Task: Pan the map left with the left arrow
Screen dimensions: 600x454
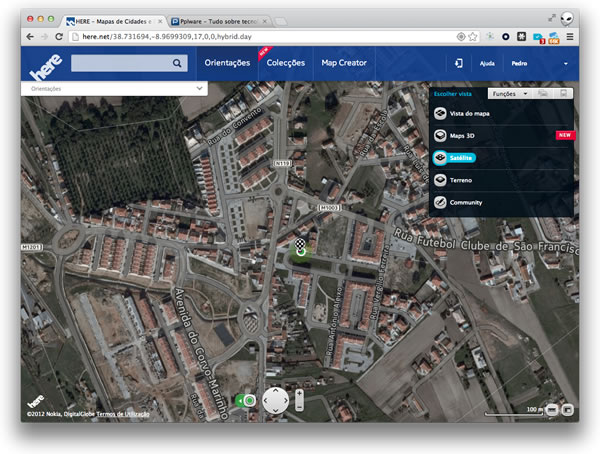Action: pyautogui.click(x=266, y=400)
